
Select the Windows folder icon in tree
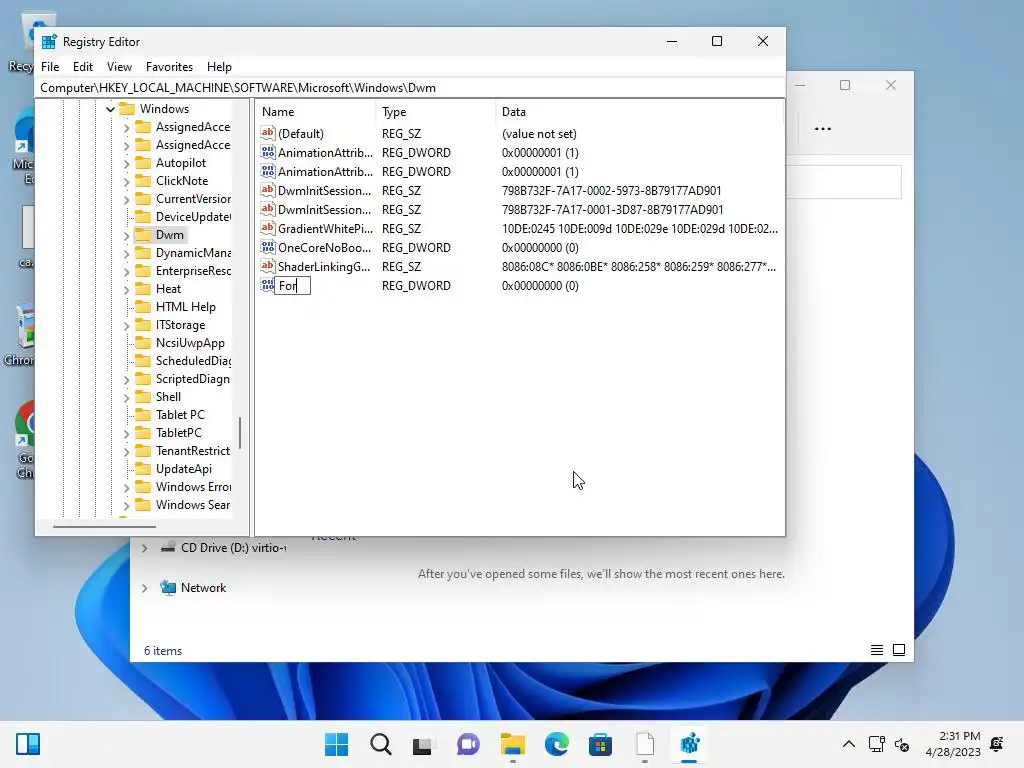pos(127,108)
